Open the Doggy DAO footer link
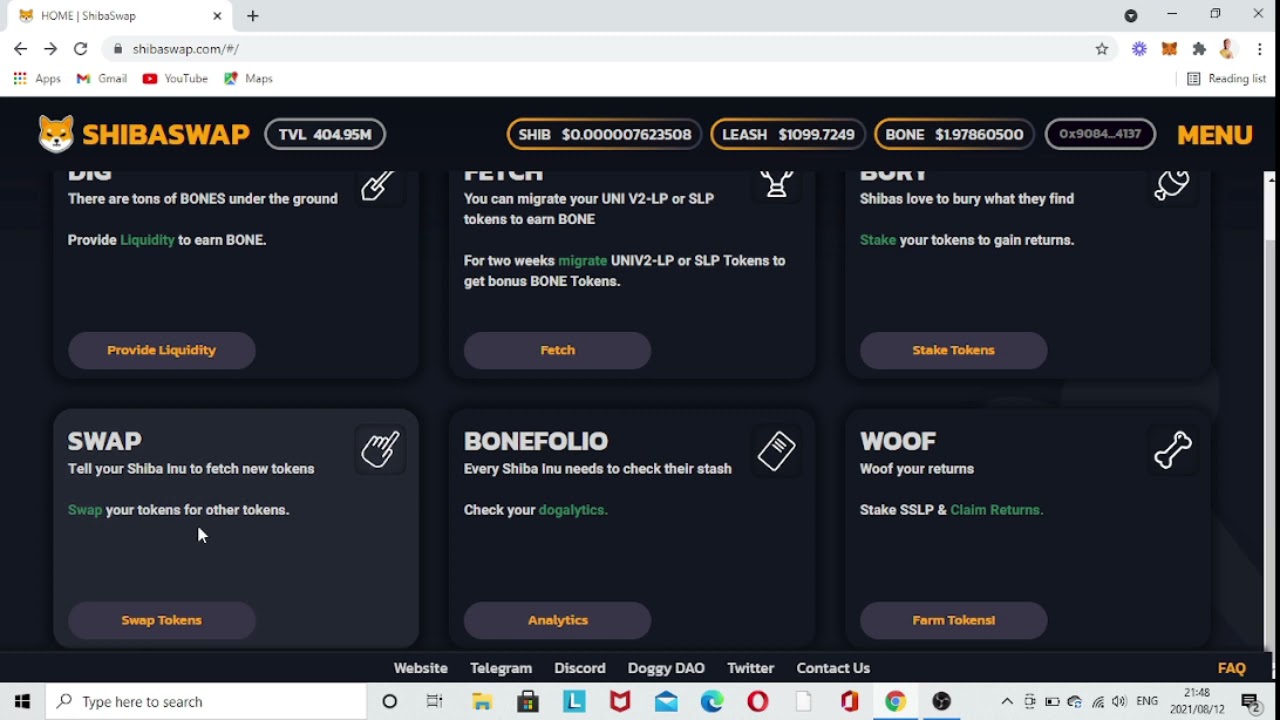This screenshot has width=1280, height=720. [666, 668]
